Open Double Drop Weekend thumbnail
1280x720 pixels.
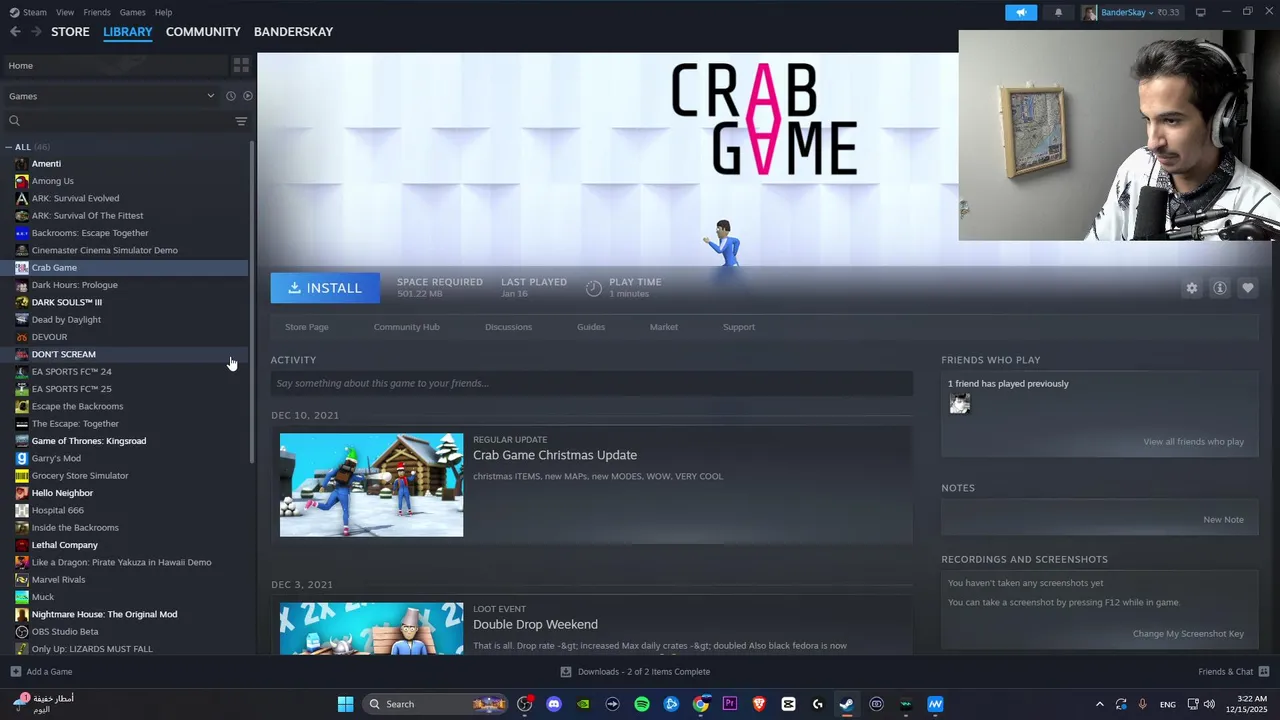coord(371,628)
